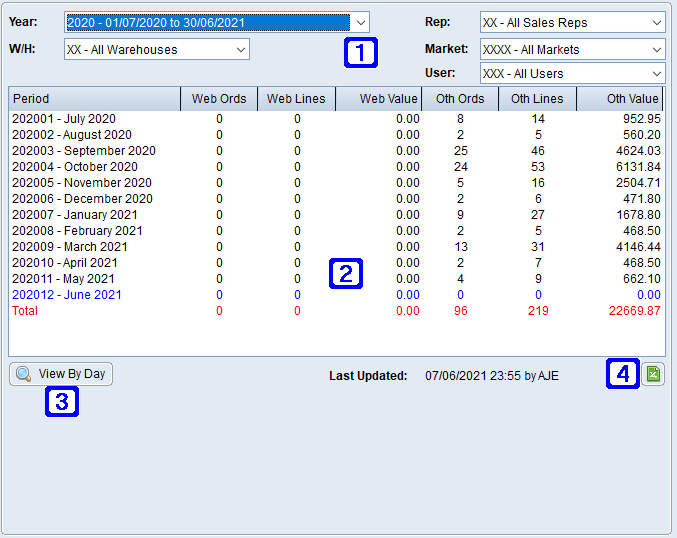
Task: Select the 202012 - June 2021 row
Action: 67,295
